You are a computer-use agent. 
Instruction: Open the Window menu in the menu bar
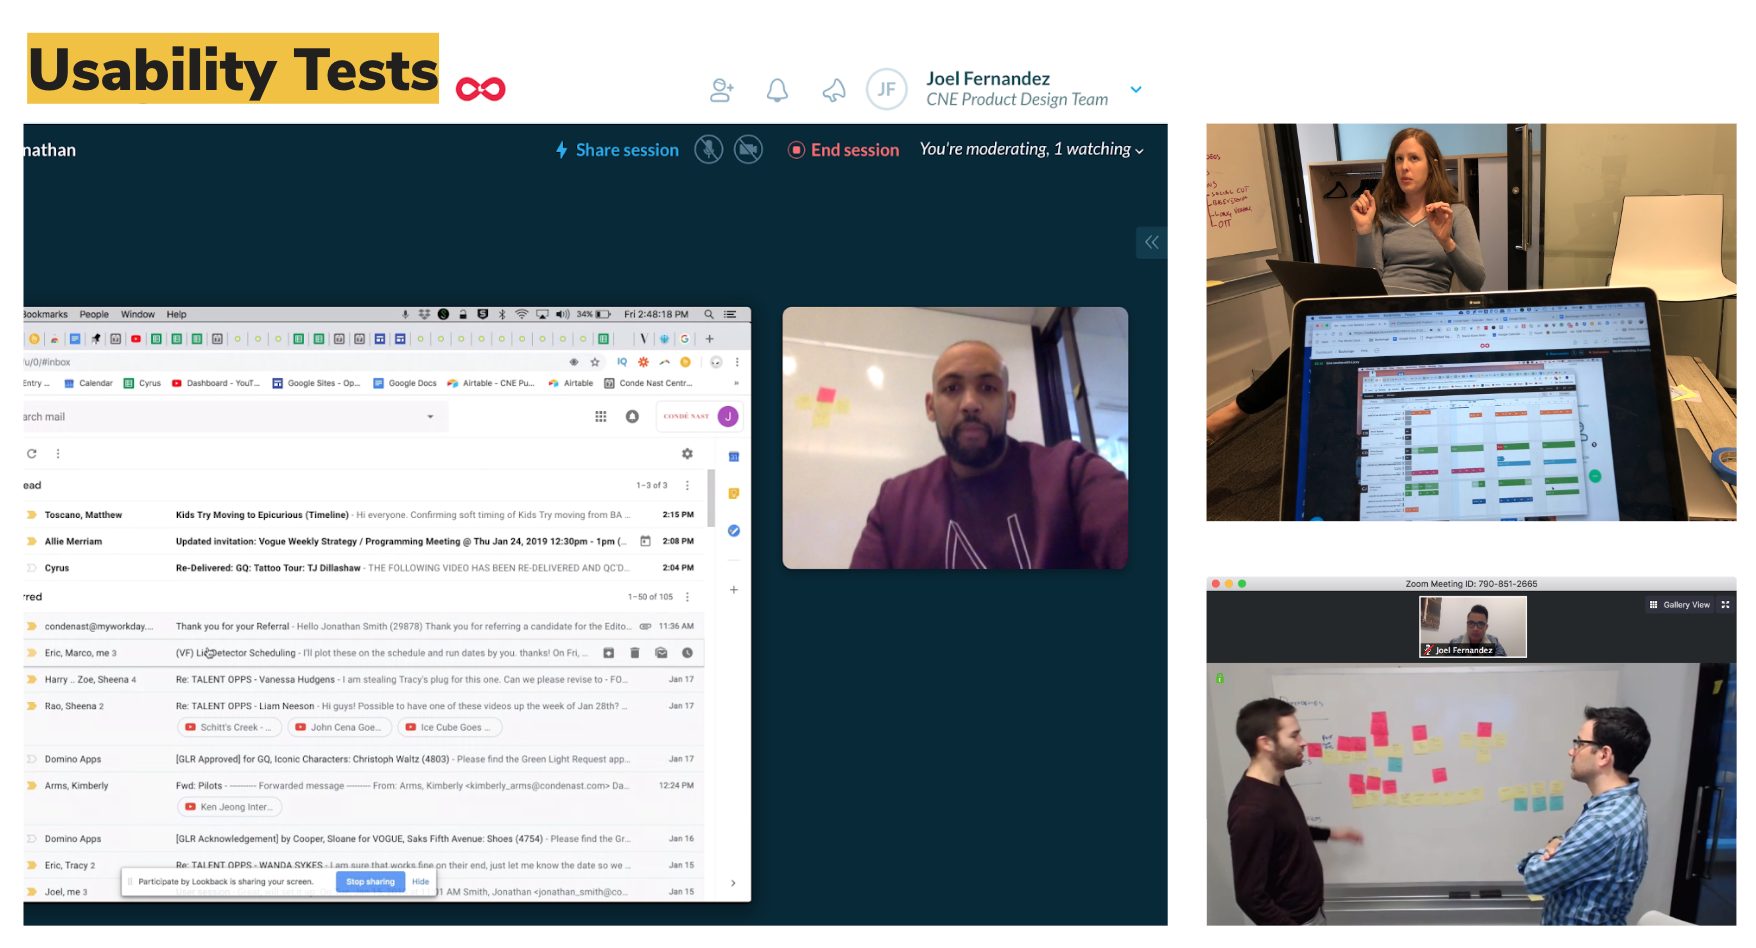coord(138,314)
